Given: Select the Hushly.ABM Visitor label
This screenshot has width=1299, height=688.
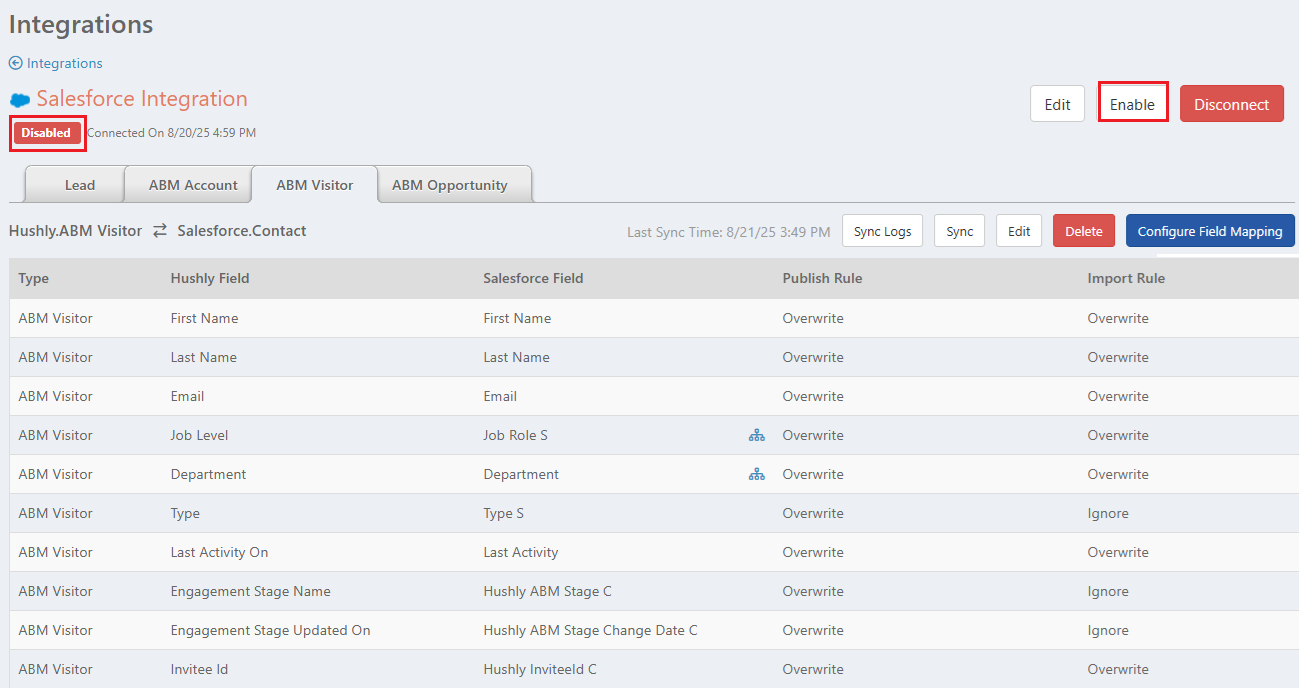Looking at the screenshot, I should (x=75, y=231).
